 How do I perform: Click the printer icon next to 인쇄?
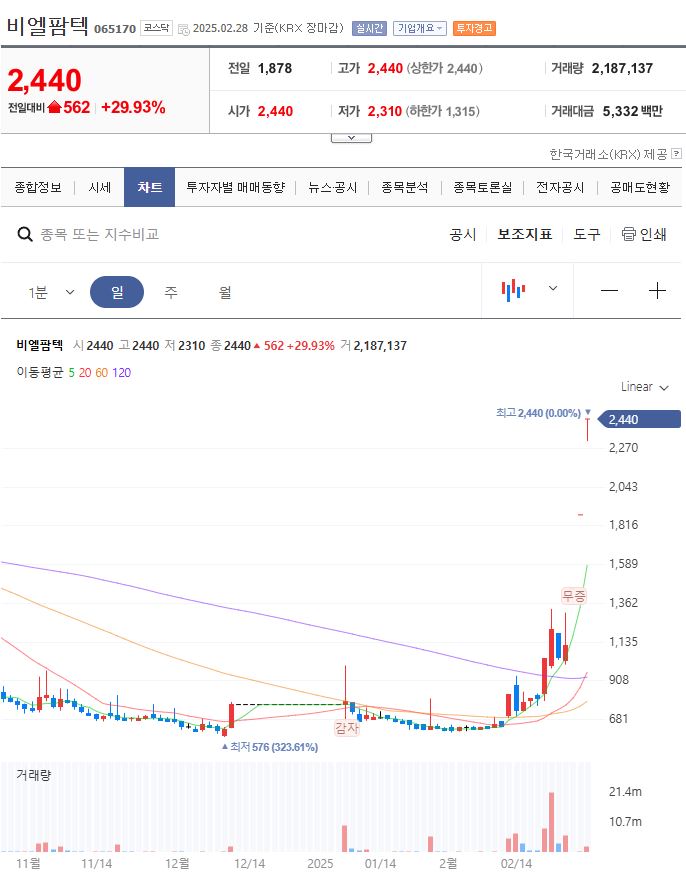click(x=628, y=234)
